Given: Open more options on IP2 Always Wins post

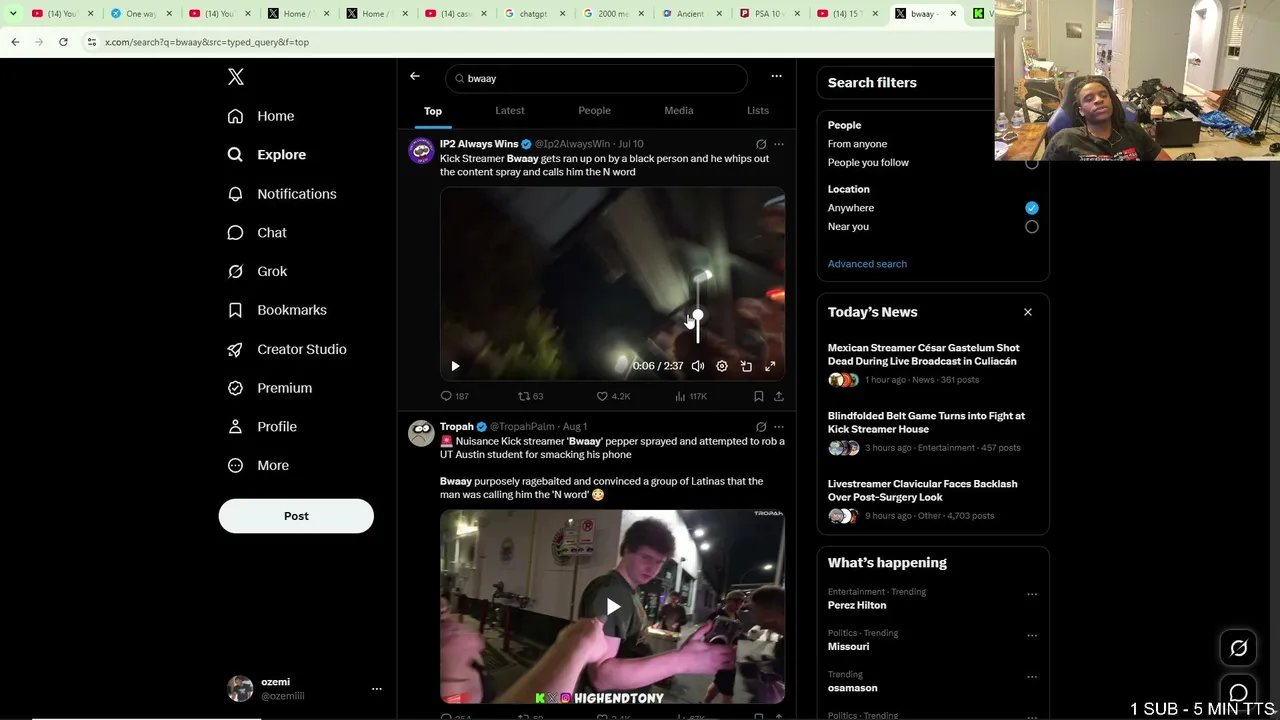Looking at the screenshot, I should 779,144.
